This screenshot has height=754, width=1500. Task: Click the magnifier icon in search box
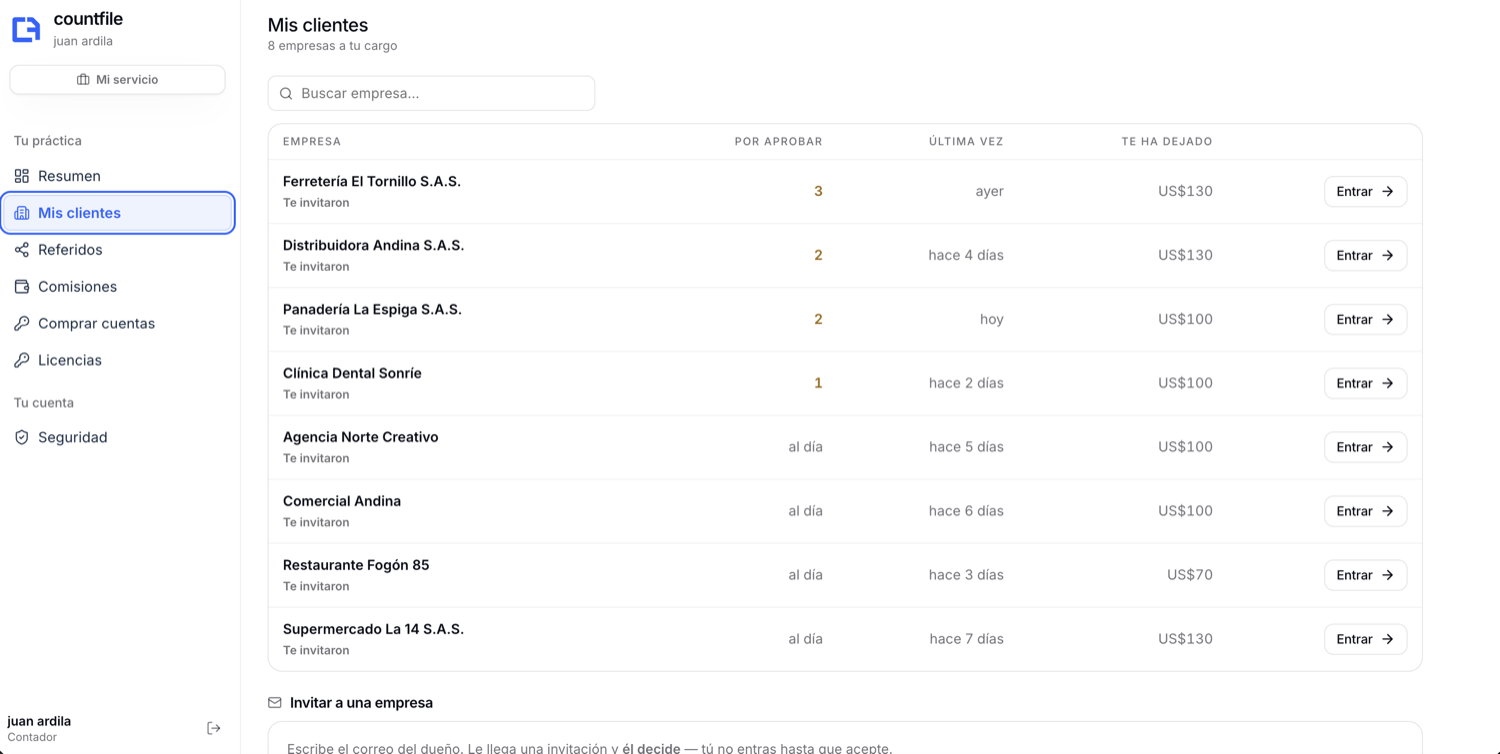pyautogui.click(x=286, y=94)
